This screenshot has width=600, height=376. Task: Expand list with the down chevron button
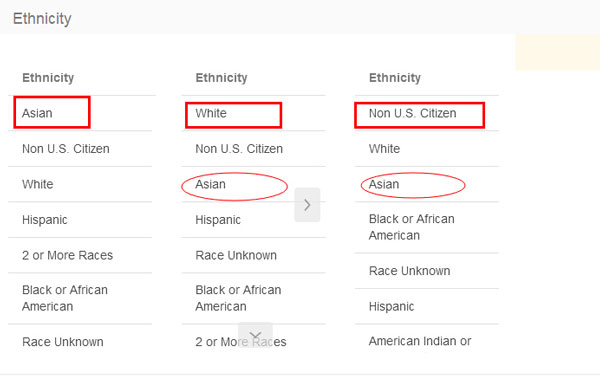click(255, 335)
